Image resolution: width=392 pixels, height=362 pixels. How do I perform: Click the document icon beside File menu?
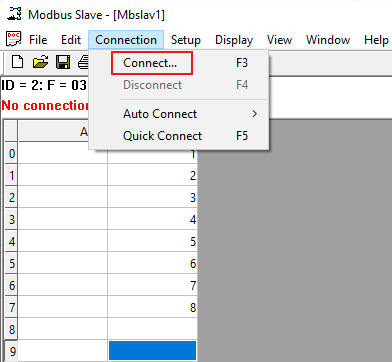[14, 39]
